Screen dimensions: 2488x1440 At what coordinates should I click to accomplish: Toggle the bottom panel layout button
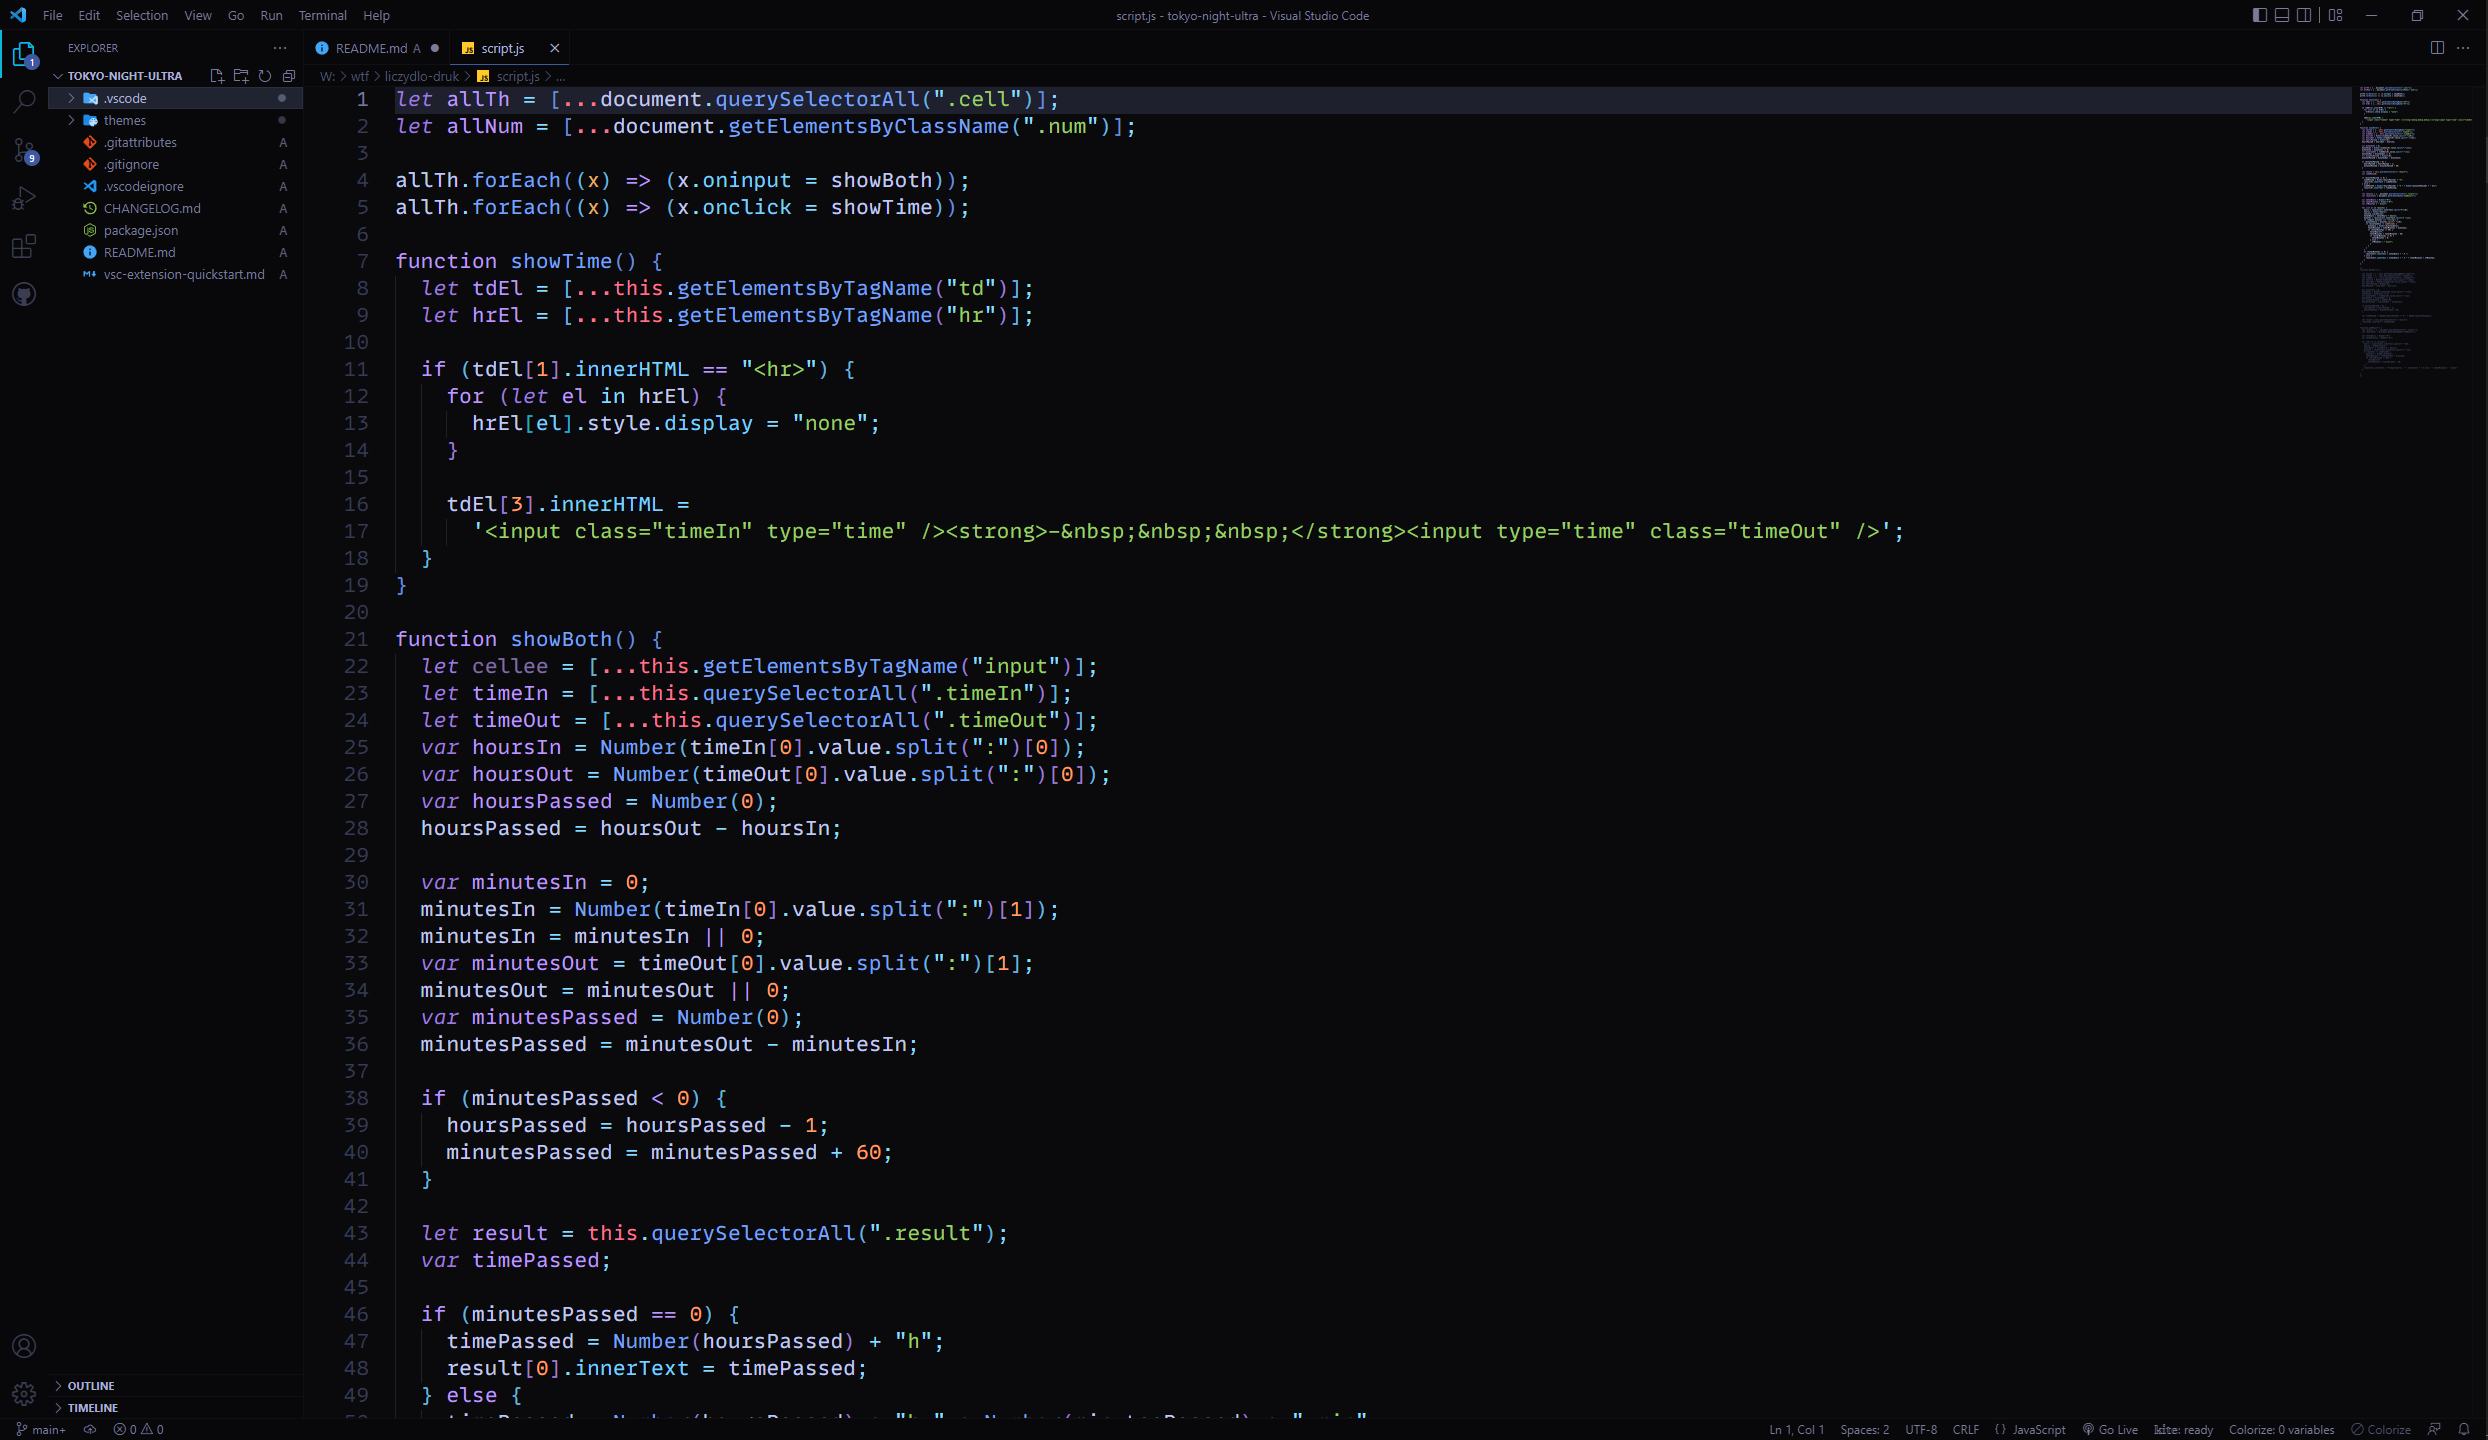(2282, 15)
